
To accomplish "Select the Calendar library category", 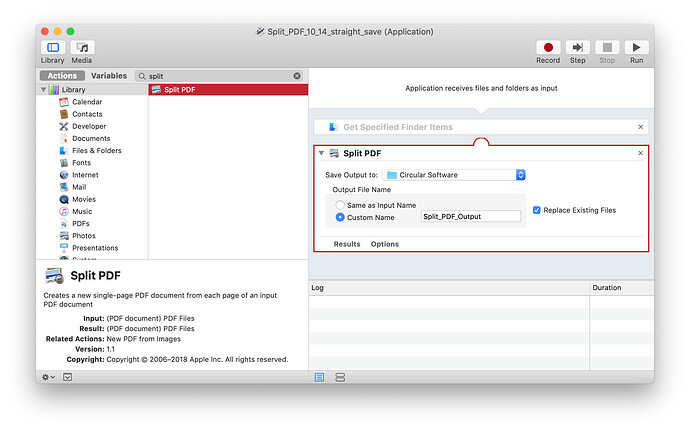I will pyautogui.click(x=87, y=102).
